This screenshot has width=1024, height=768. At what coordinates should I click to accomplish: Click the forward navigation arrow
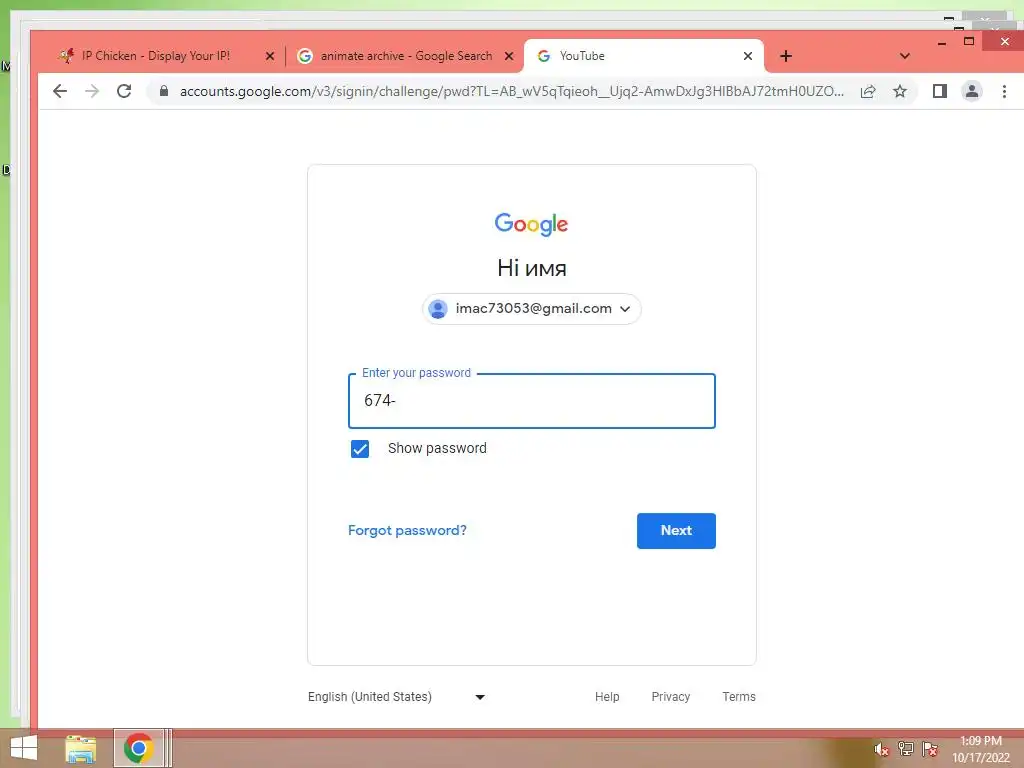pos(92,91)
